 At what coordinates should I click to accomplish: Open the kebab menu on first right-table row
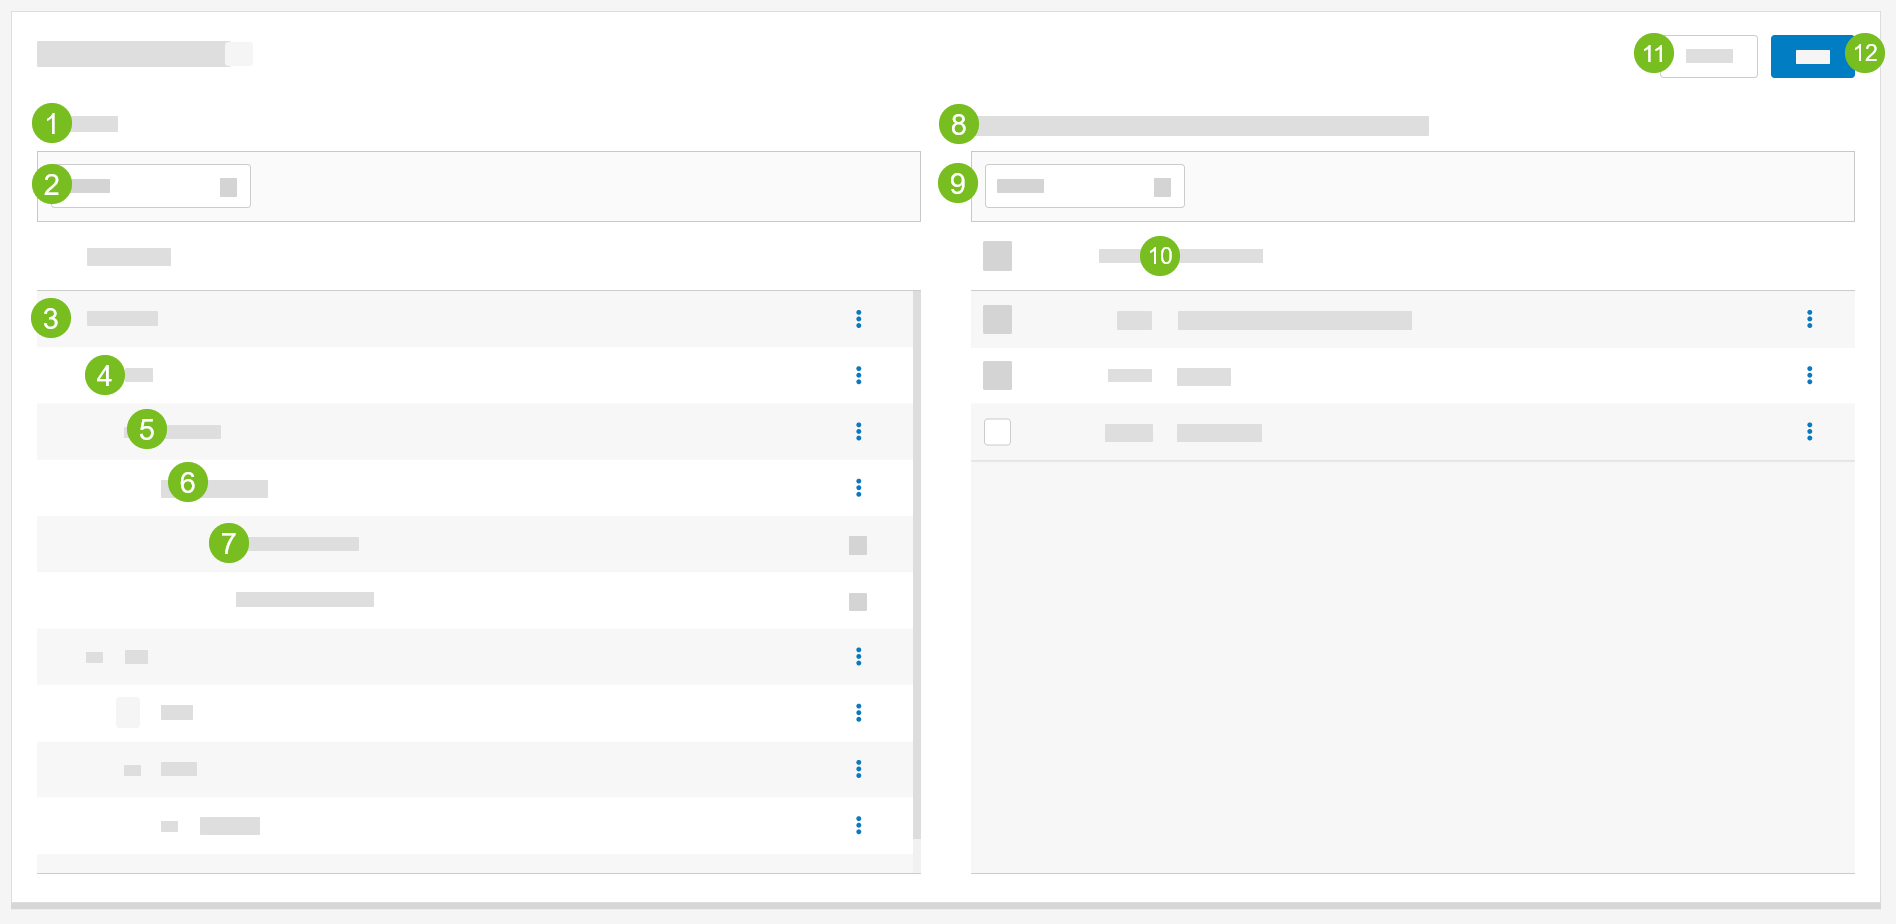coord(1809,319)
